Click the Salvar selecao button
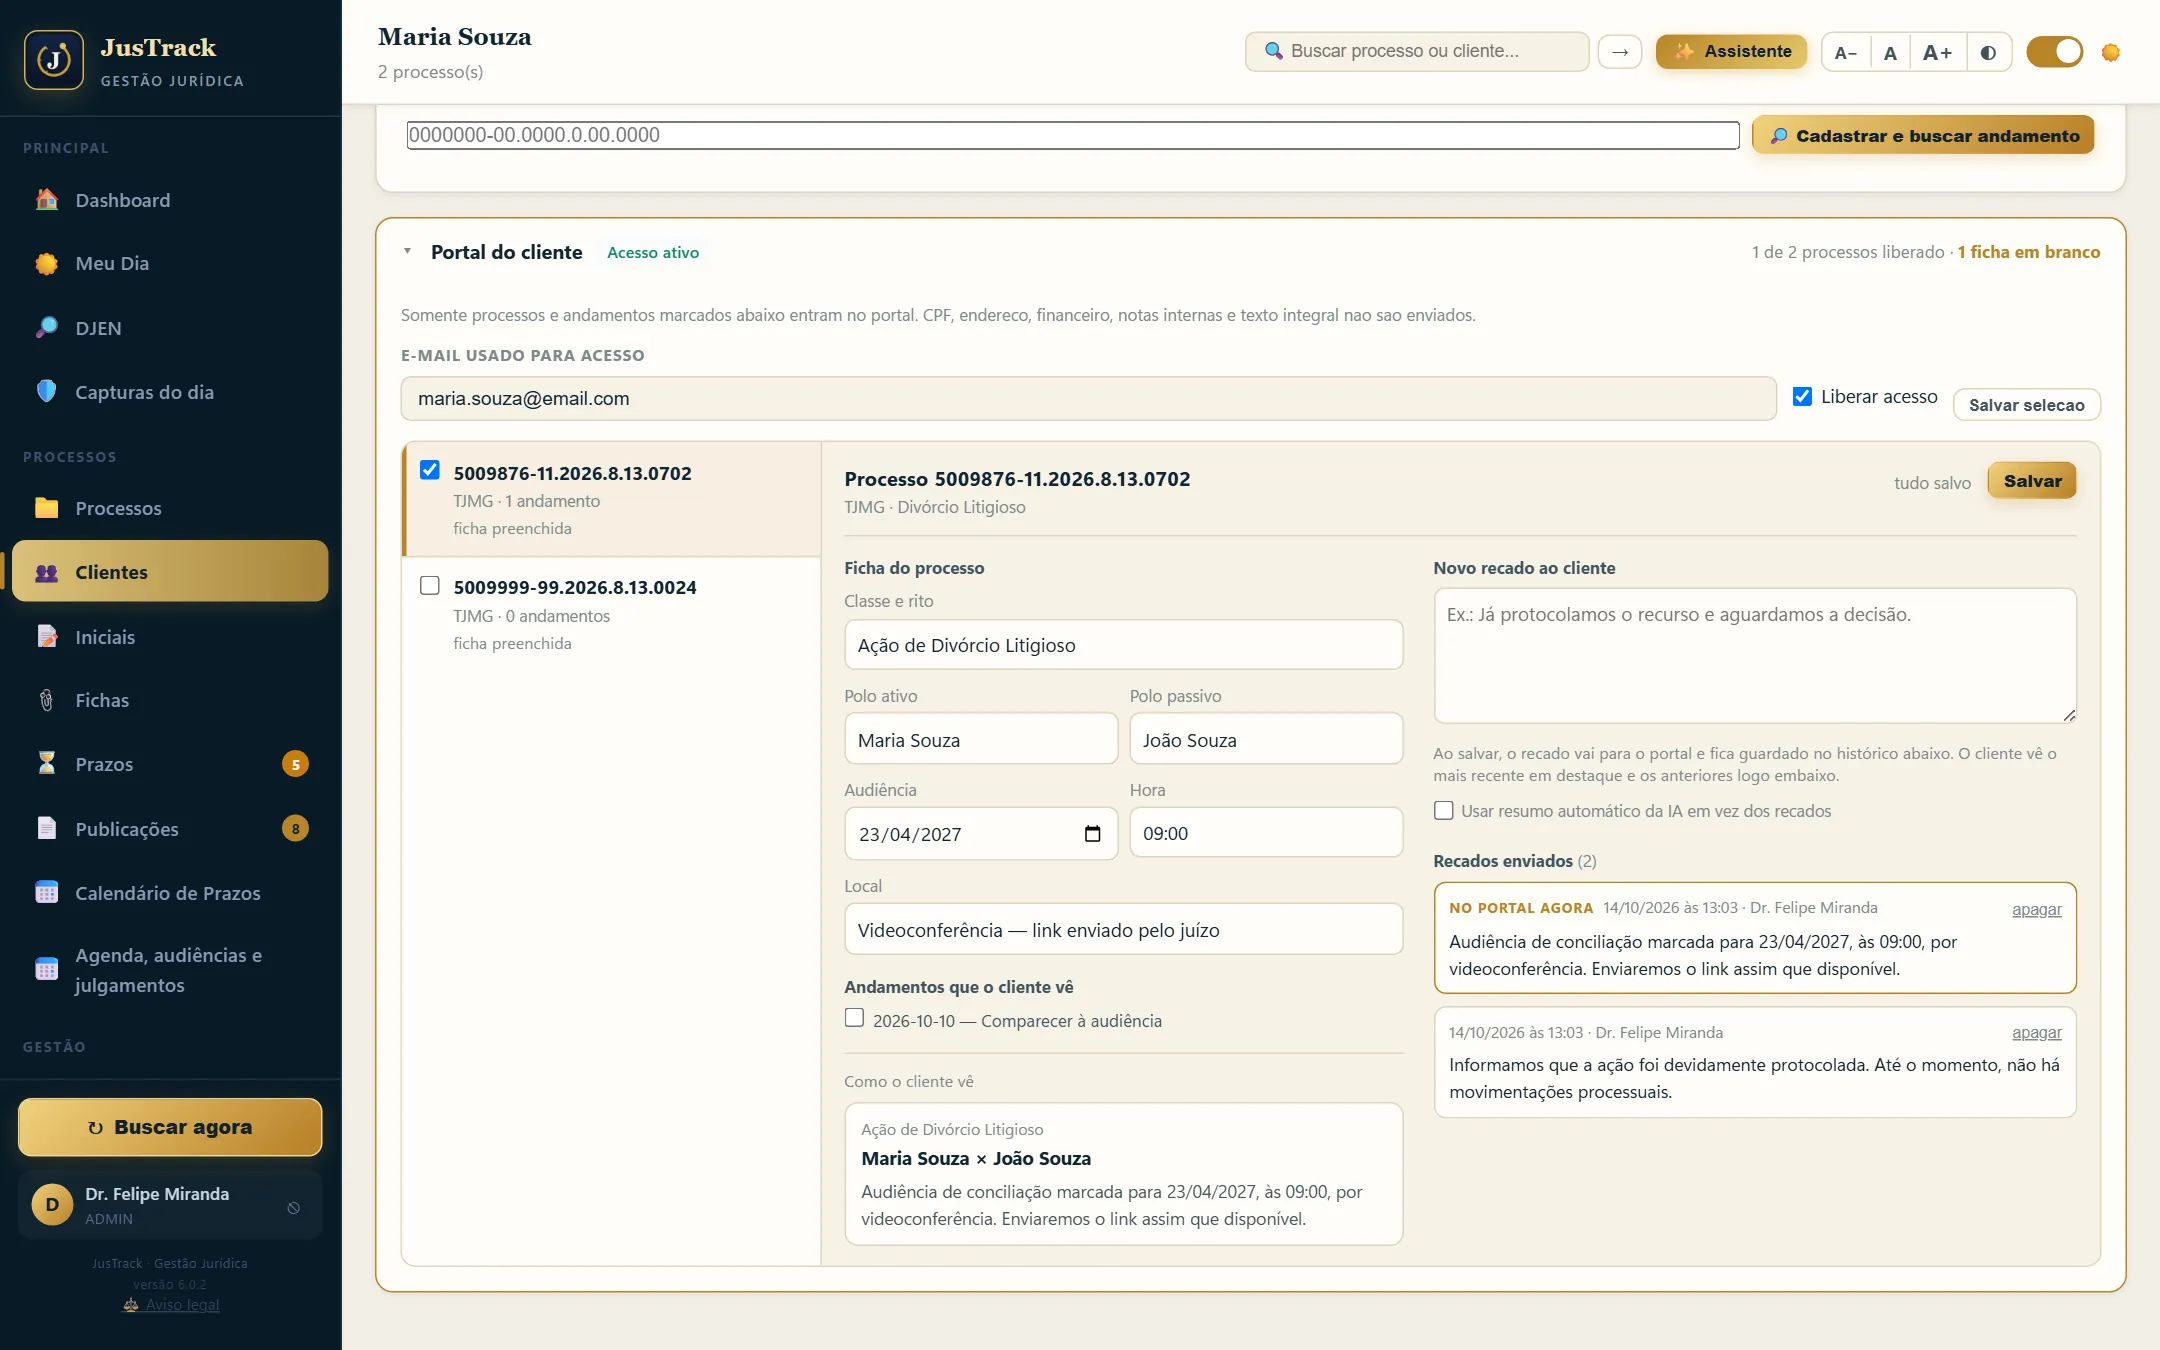The width and height of the screenshot is (2160, 1350). tap(2026, 405)
